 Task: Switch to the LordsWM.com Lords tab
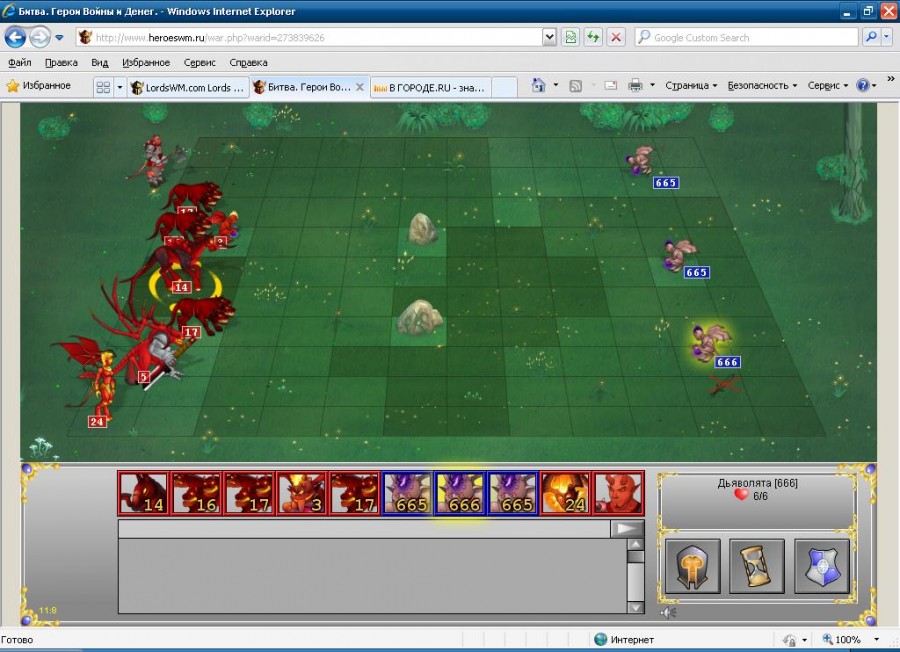point(188,87)
